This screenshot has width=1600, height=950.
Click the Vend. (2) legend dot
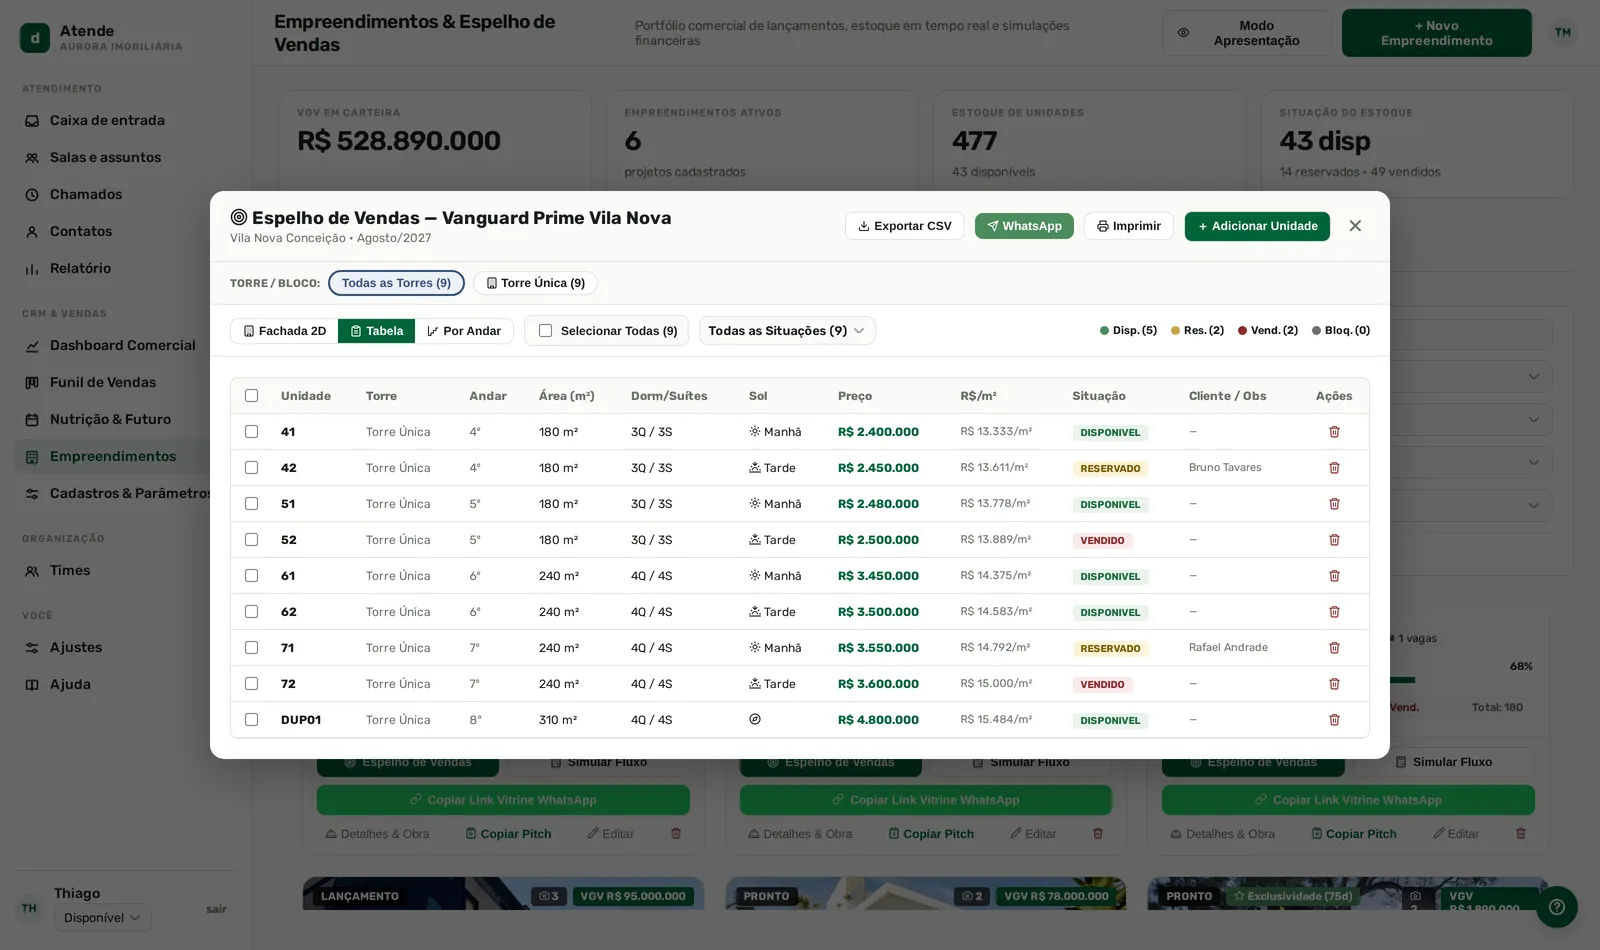(1242, 331)
